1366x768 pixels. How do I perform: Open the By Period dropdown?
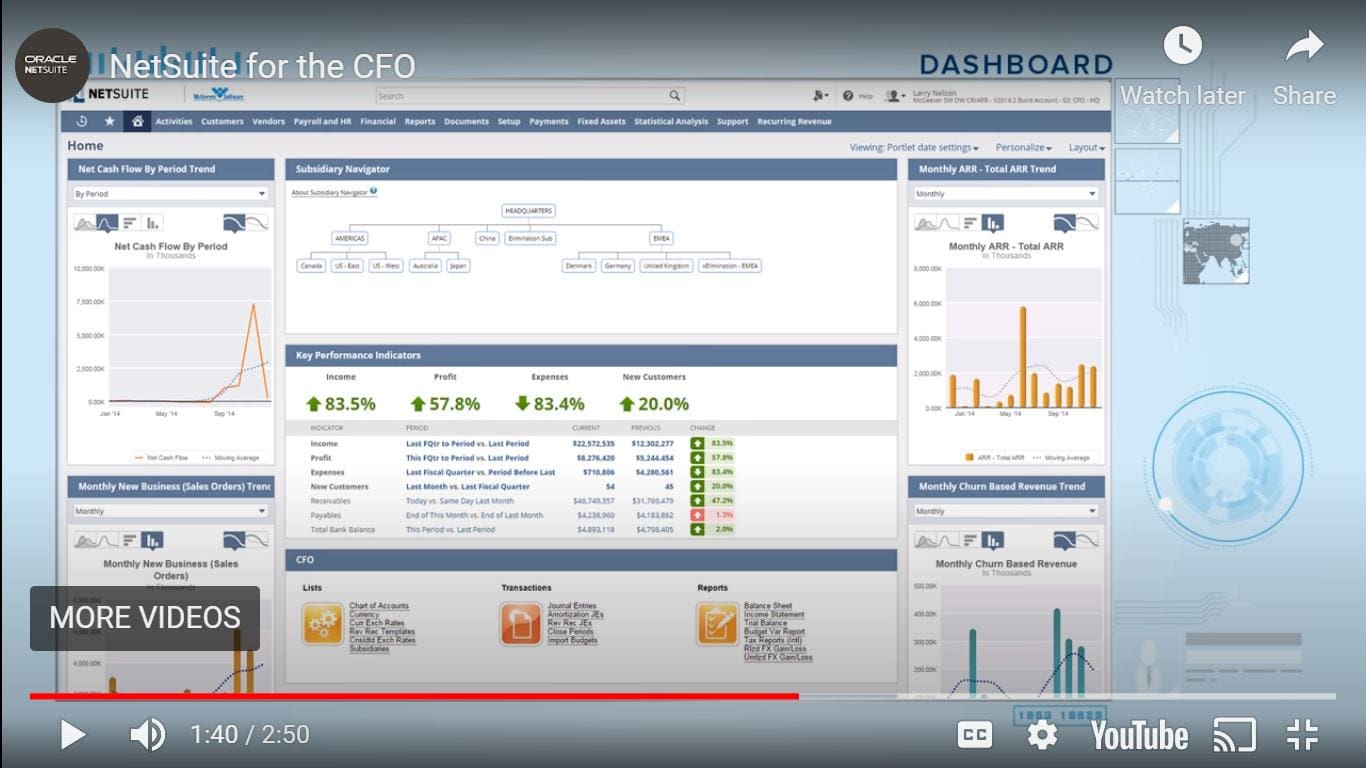pyautogui.click(x=170, y=194)
